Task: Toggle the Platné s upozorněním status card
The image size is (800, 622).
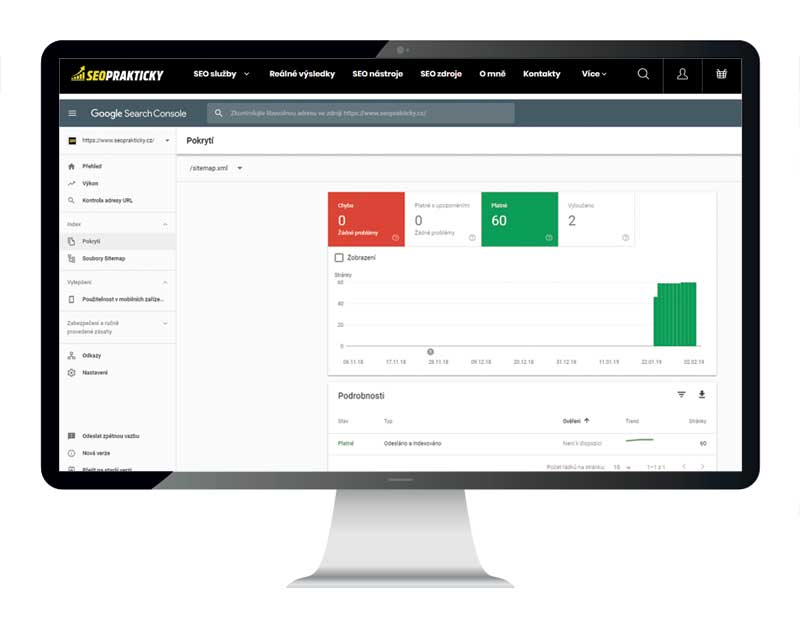Action: point(443,219)
